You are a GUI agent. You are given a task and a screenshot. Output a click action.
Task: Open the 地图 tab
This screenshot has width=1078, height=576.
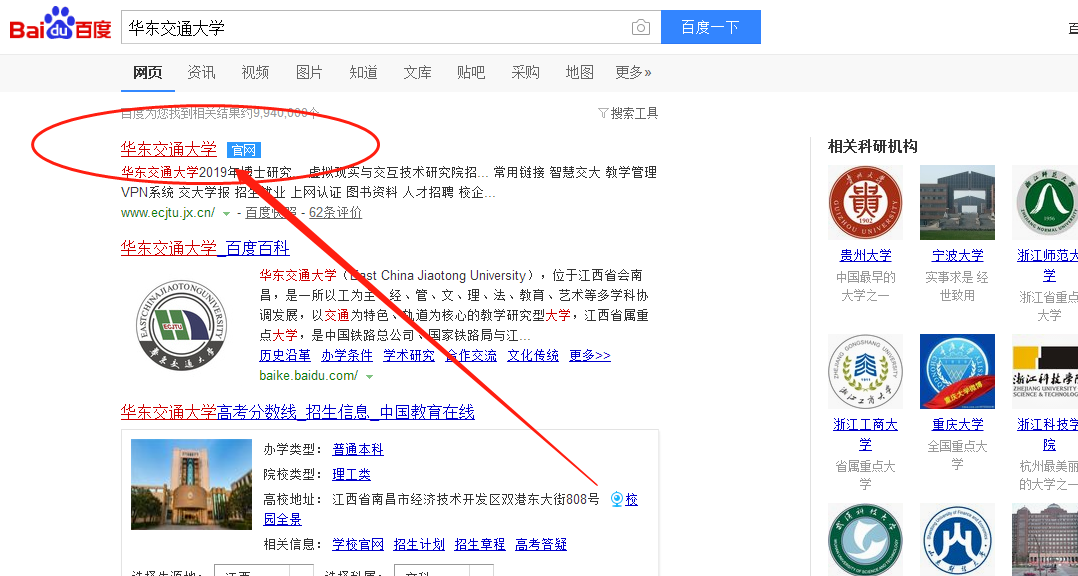click(579, 72)
